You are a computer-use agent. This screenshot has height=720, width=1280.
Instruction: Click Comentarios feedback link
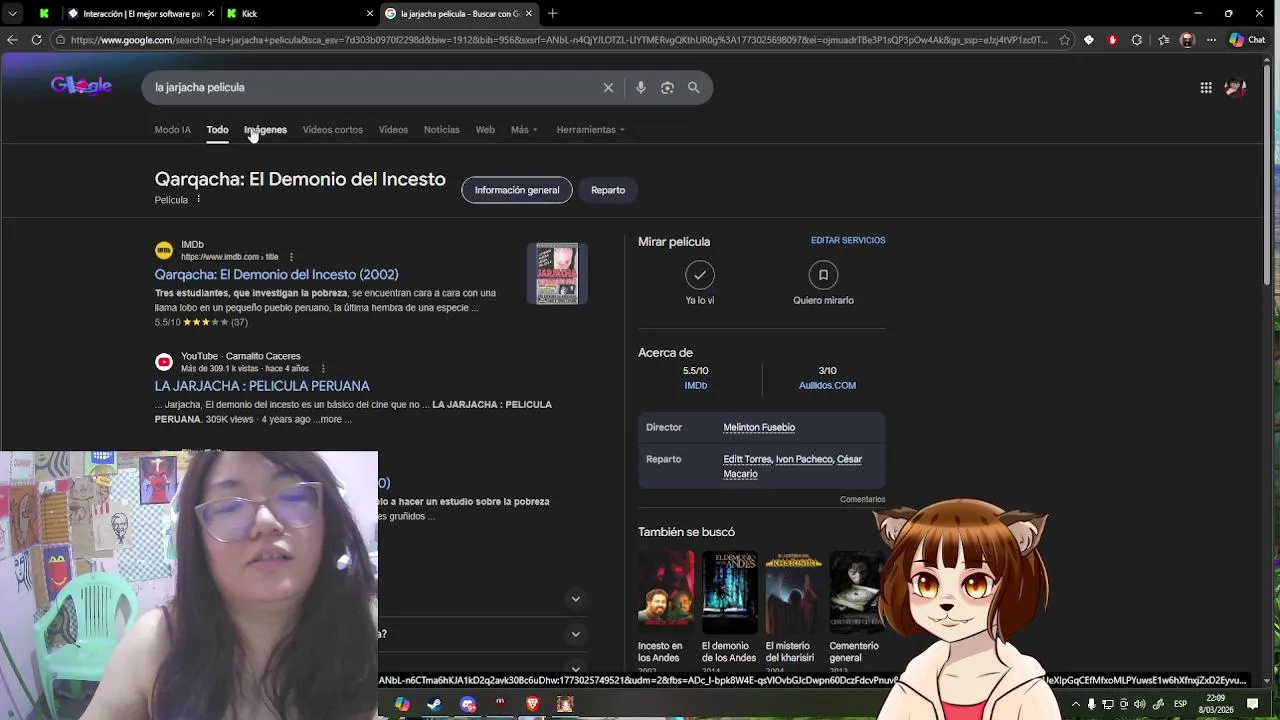click(x=862, y=499)
